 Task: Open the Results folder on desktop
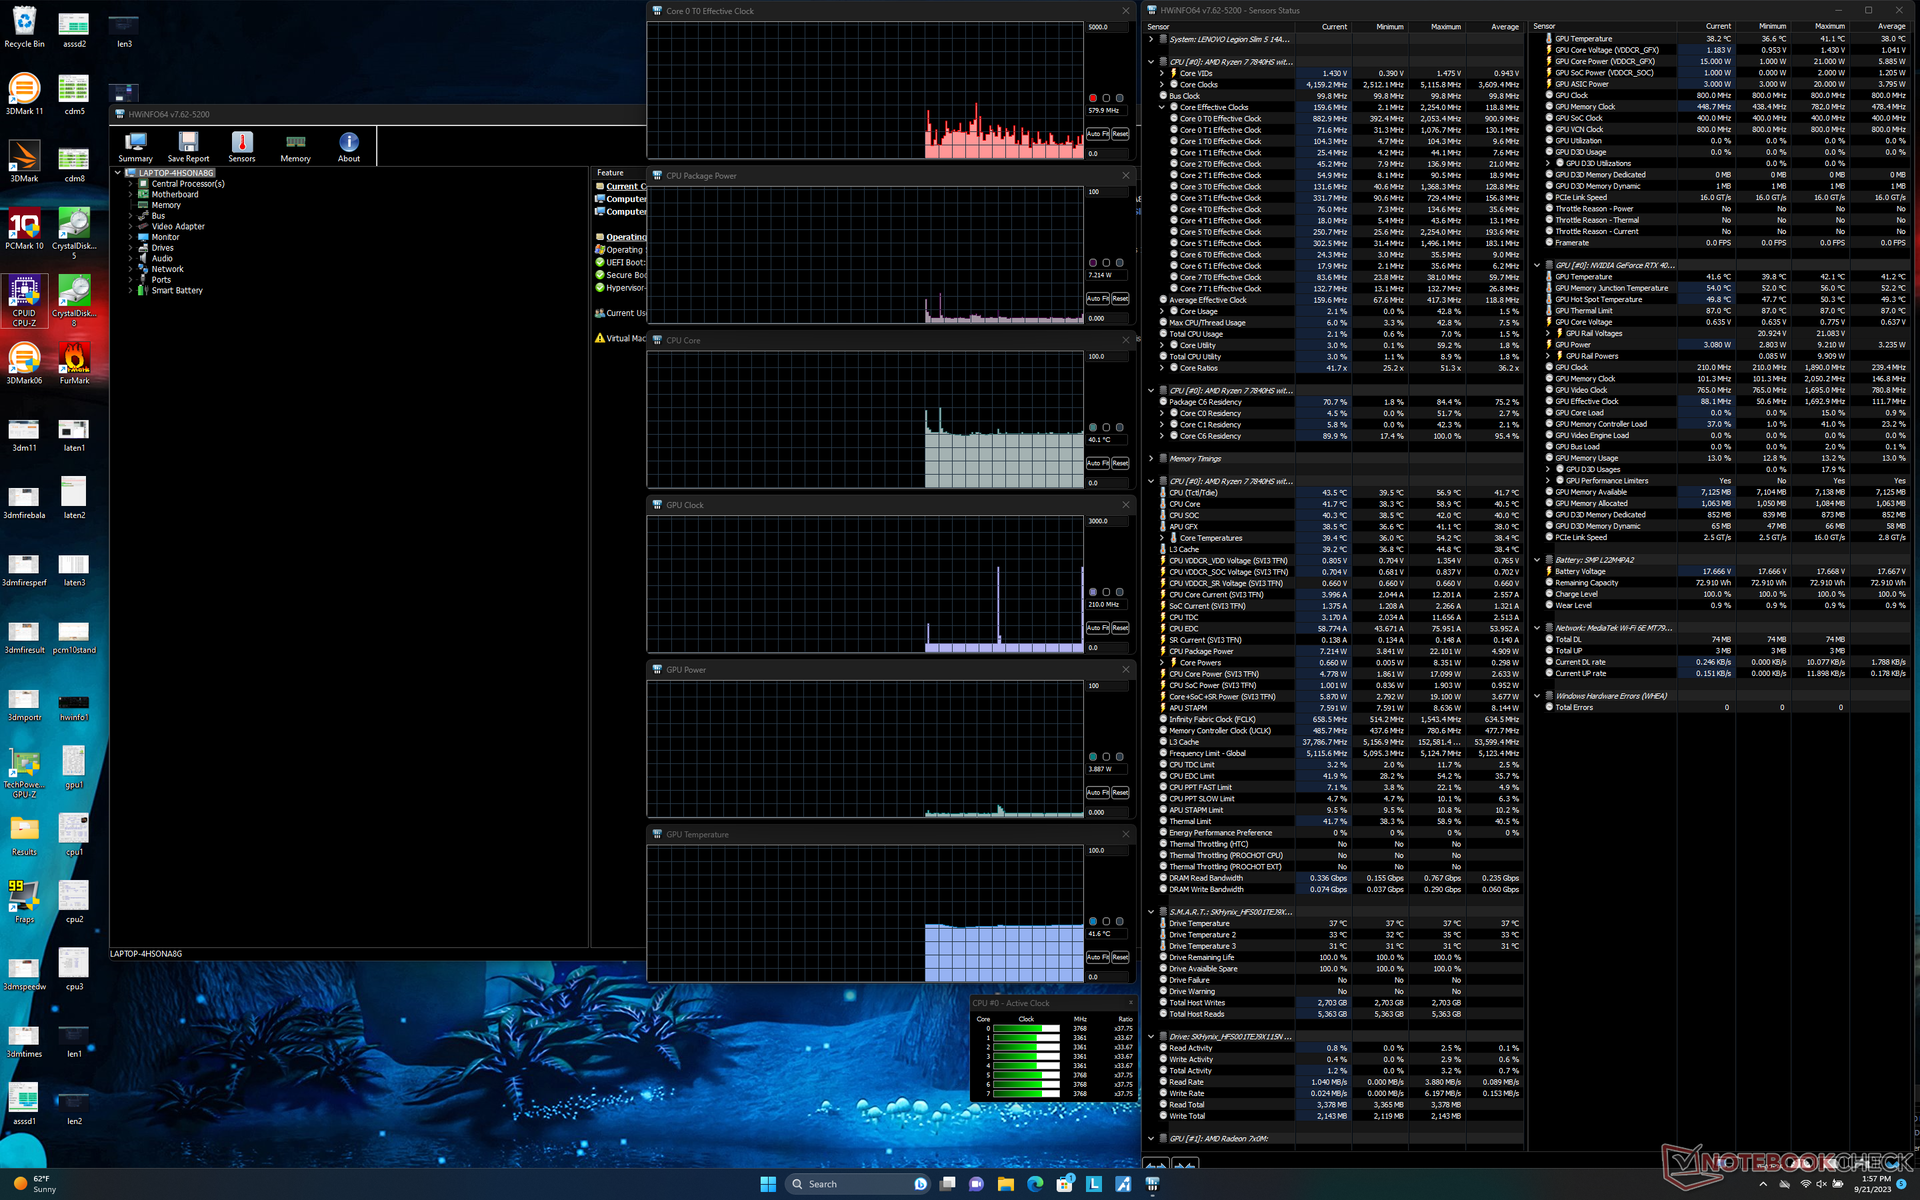tap(24, 836)
